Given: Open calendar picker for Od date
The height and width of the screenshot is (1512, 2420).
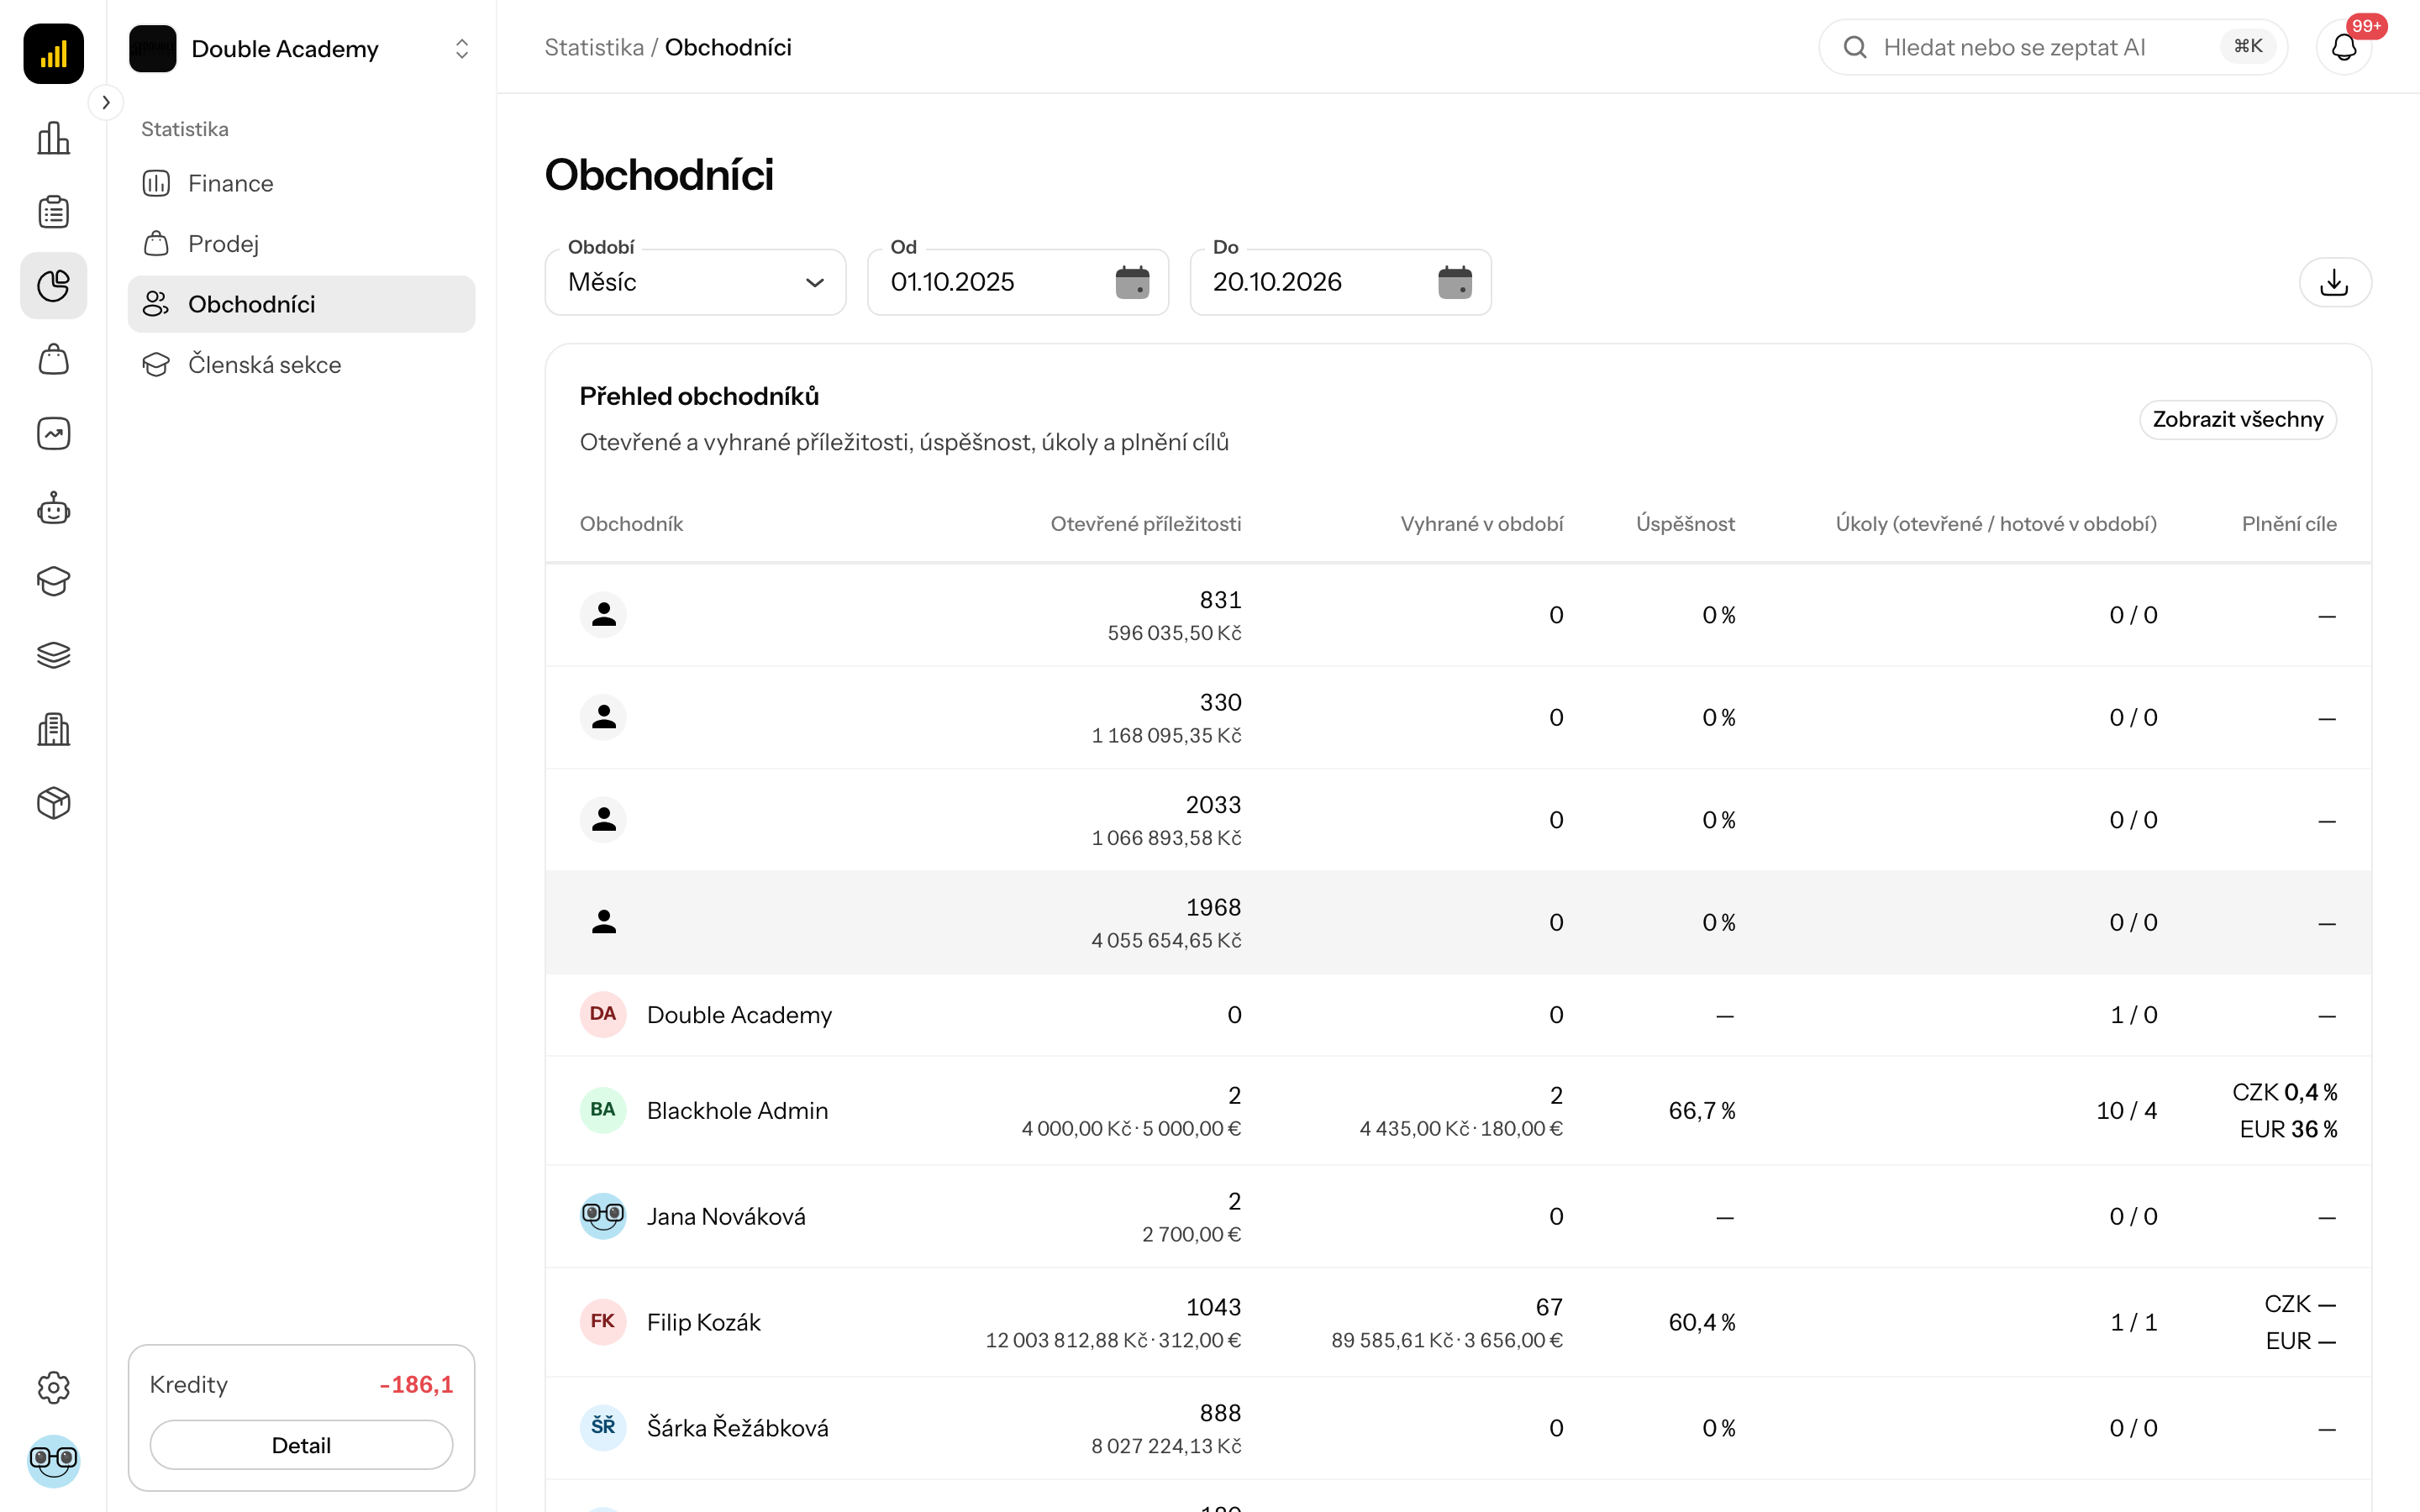Looking at the screenshot, I should [x=1132, y=282].
